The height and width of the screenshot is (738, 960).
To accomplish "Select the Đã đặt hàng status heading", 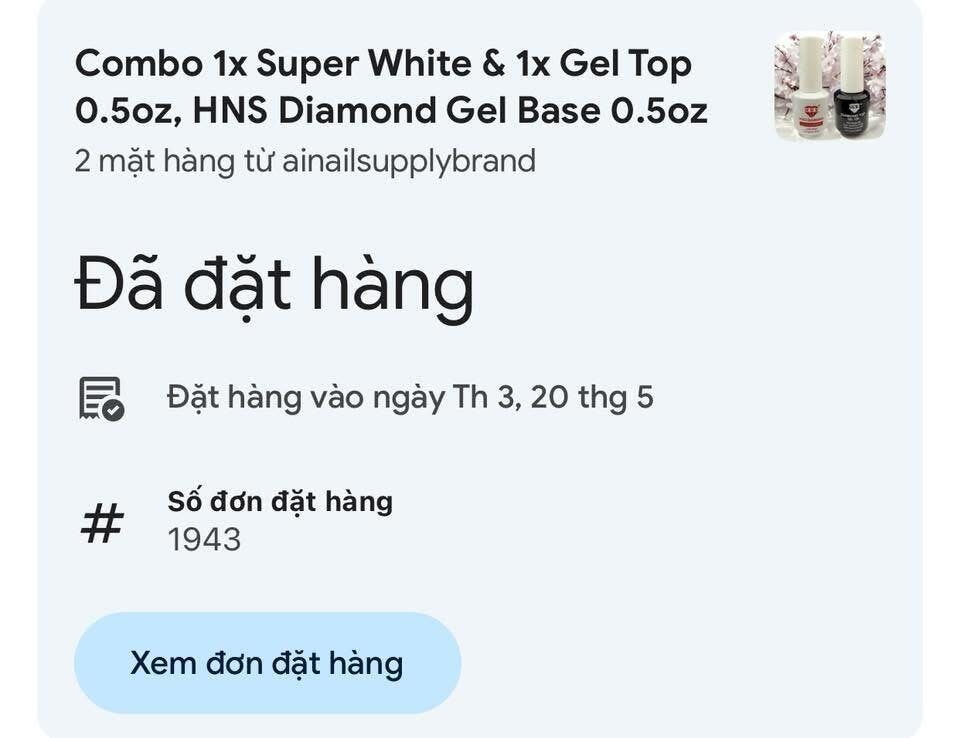I will pyautogui.click(x=274, y=285).
